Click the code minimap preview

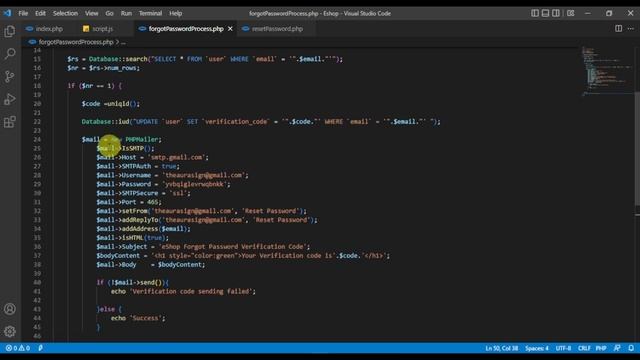607,71
